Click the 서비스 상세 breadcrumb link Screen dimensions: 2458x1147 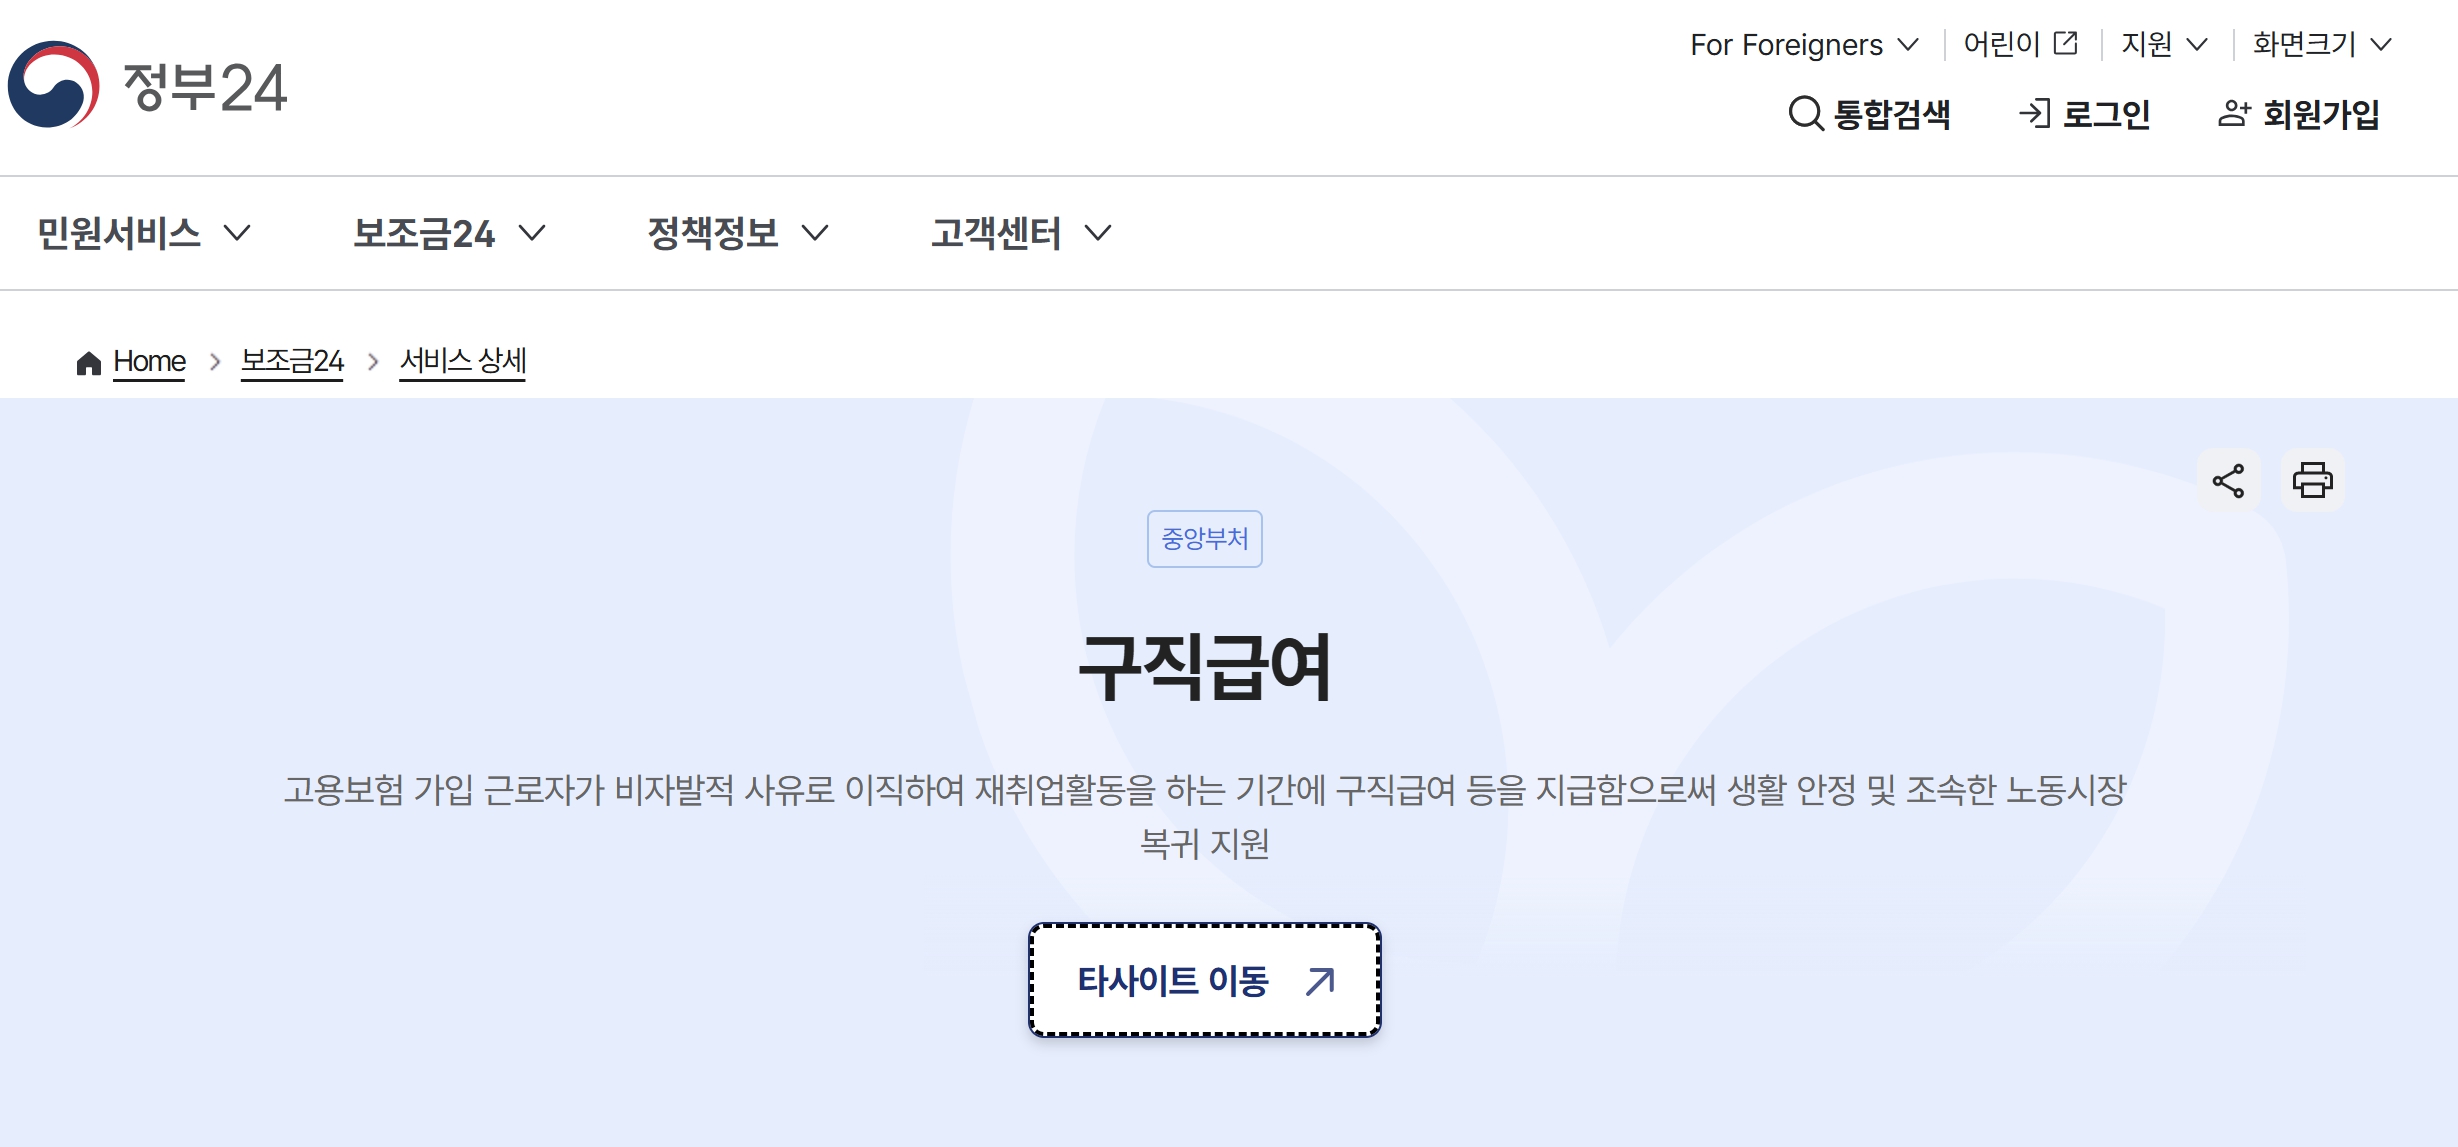click(462, 361)
